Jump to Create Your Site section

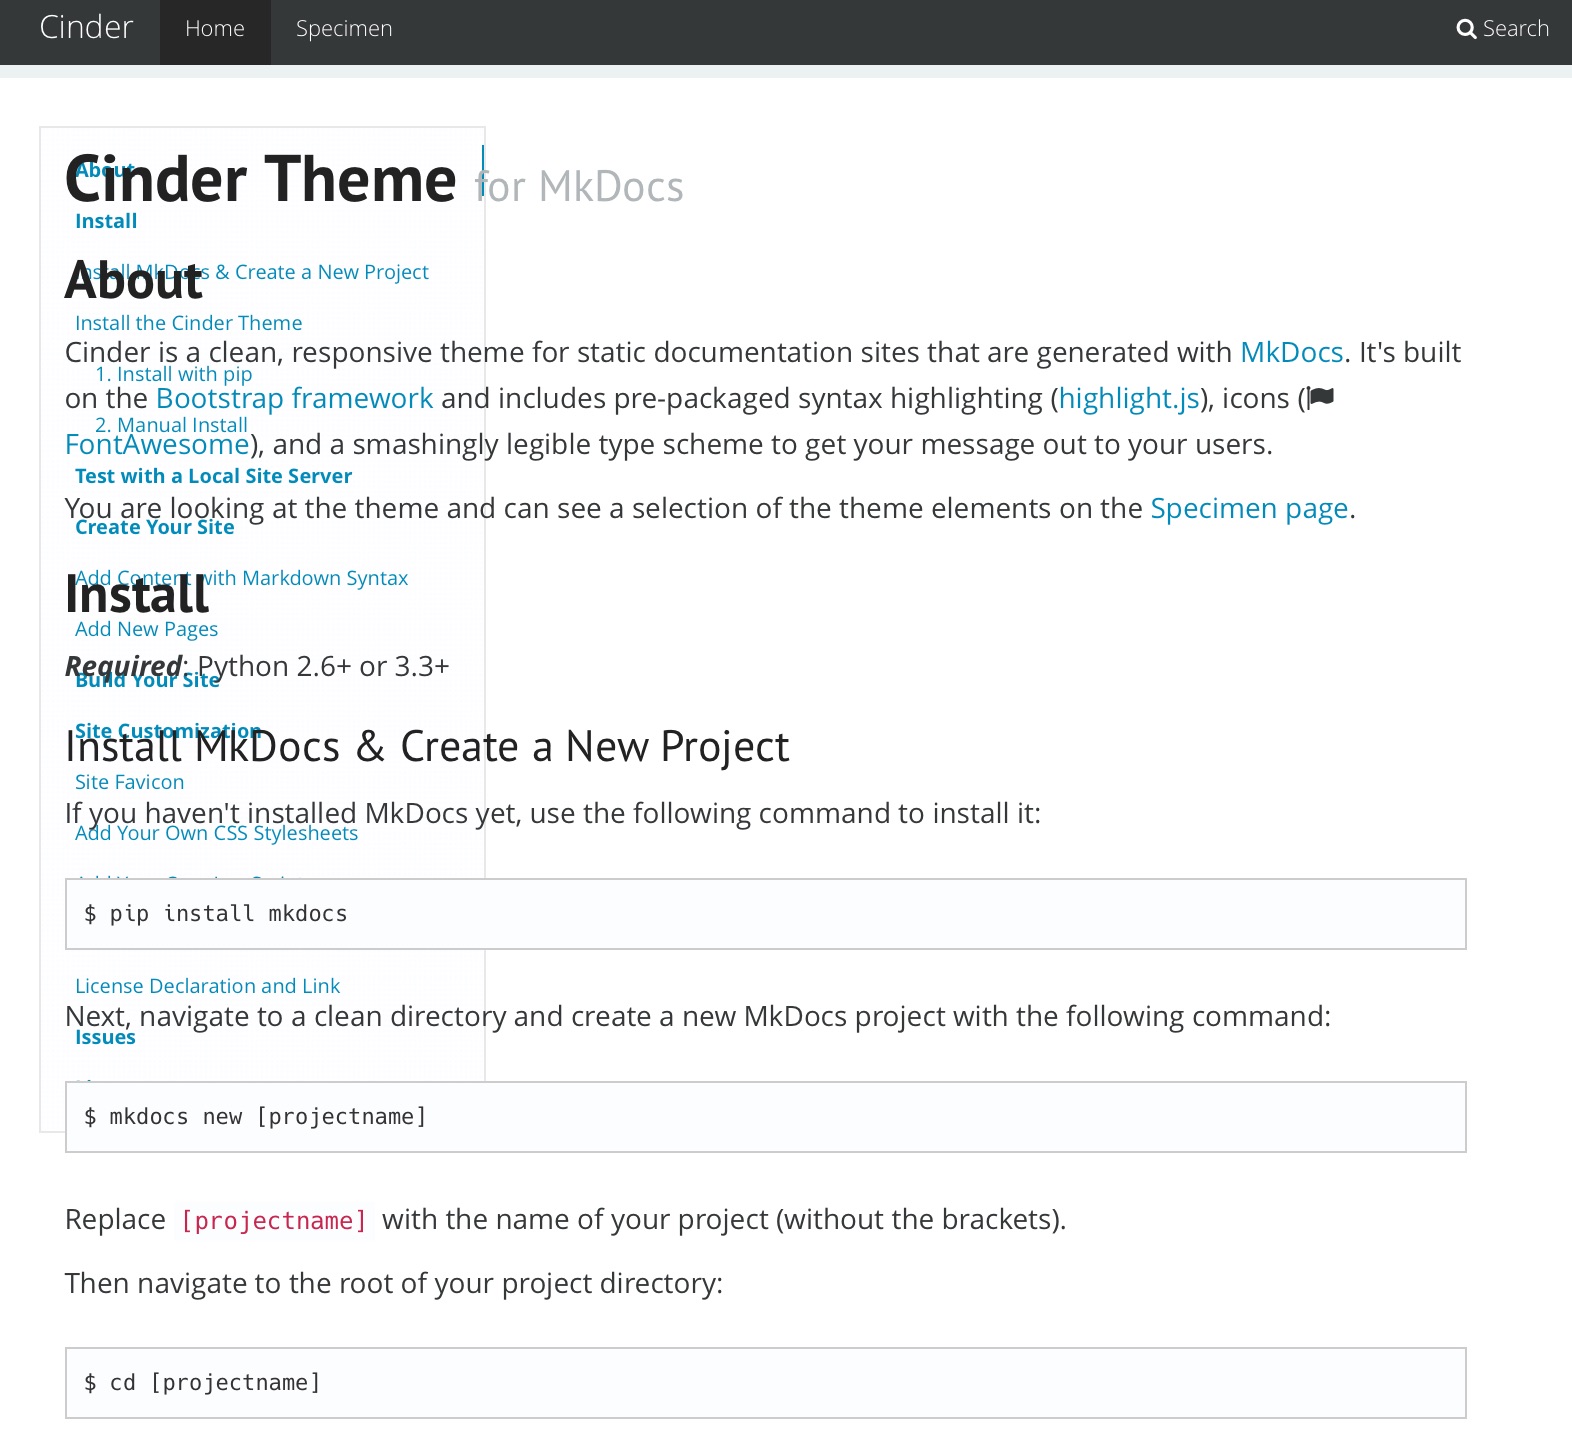[154, 527]
